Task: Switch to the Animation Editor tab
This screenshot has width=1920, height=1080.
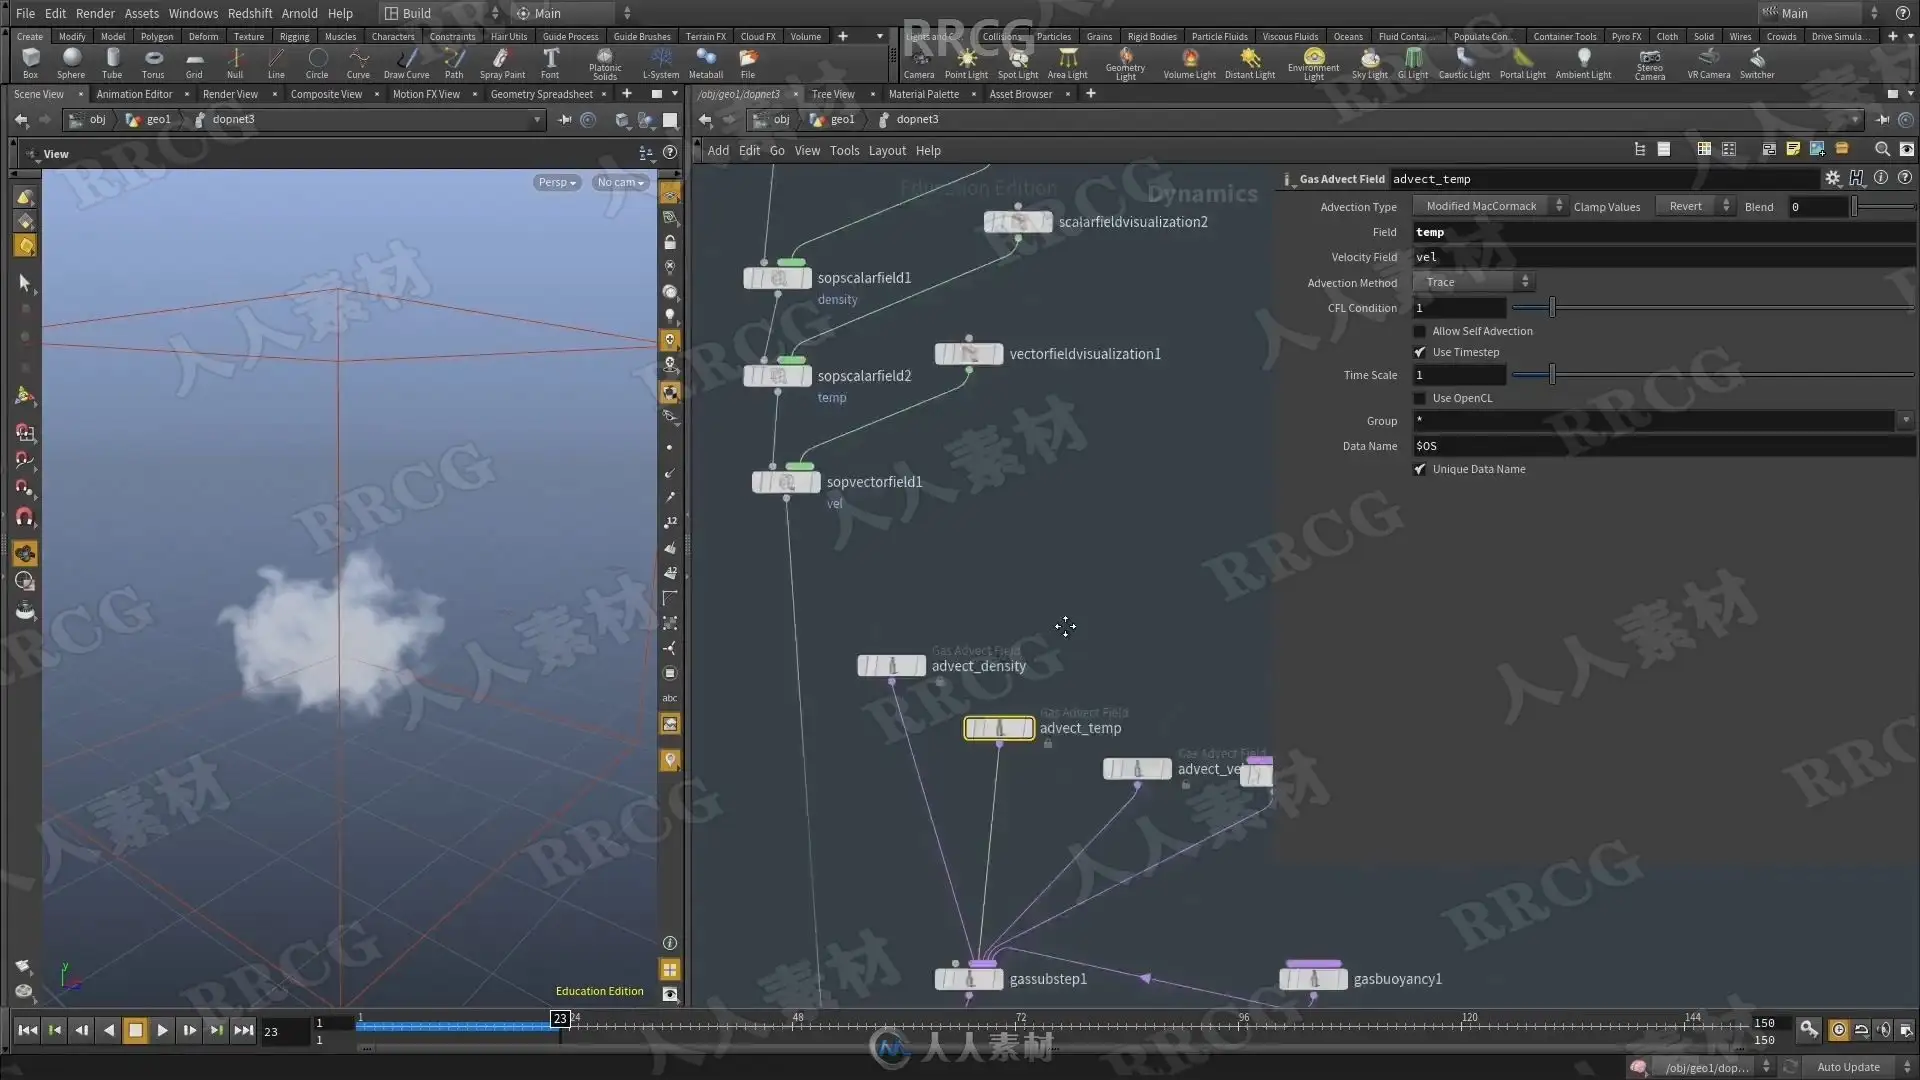Action: [x=134, y=94]
